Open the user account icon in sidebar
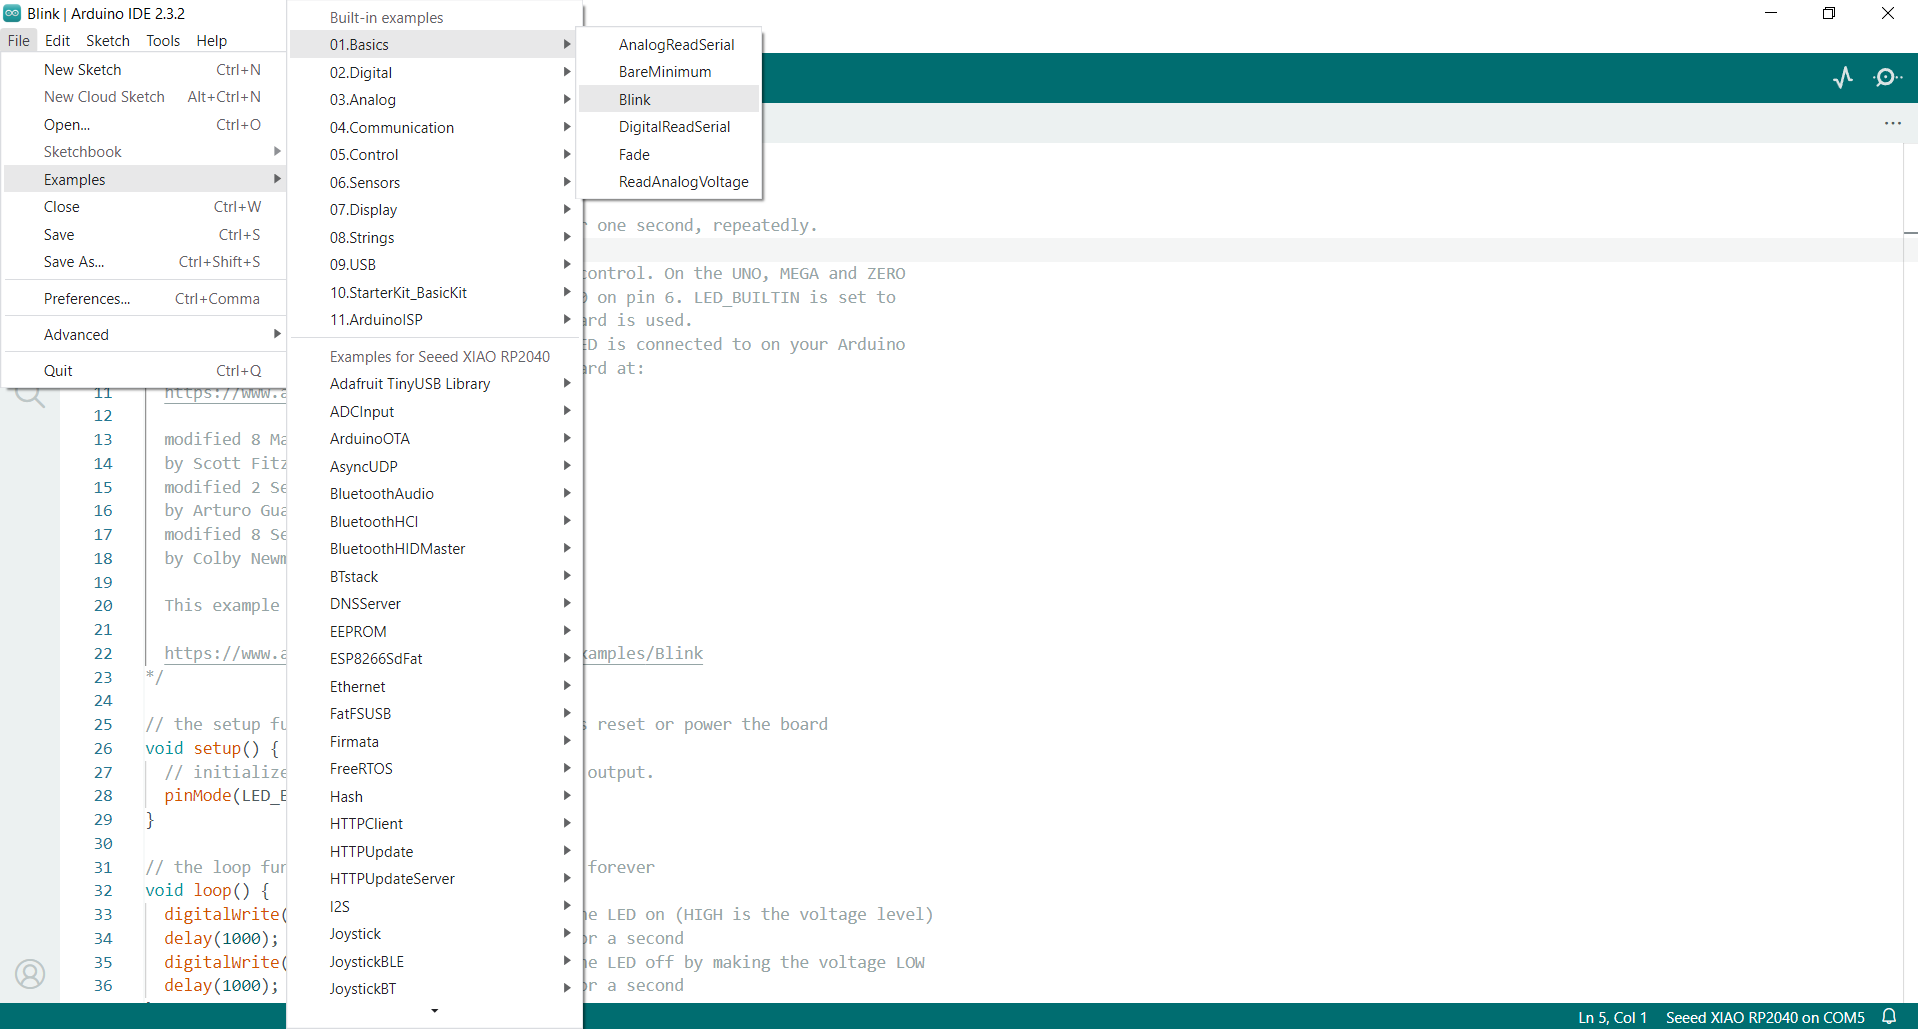Screen dimensions: 1918x1029 [x=30, y=974]
